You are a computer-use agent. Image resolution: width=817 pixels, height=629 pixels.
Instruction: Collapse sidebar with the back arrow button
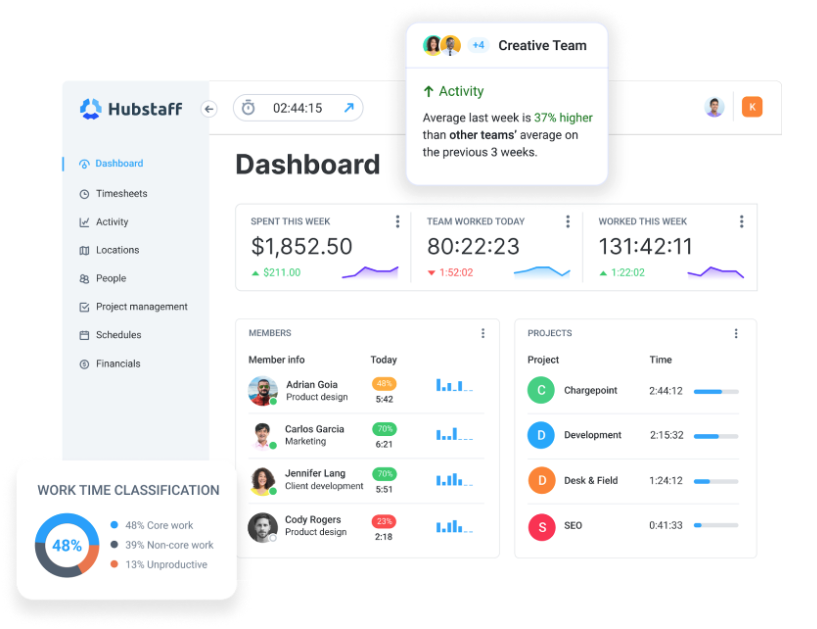[209, 109]
